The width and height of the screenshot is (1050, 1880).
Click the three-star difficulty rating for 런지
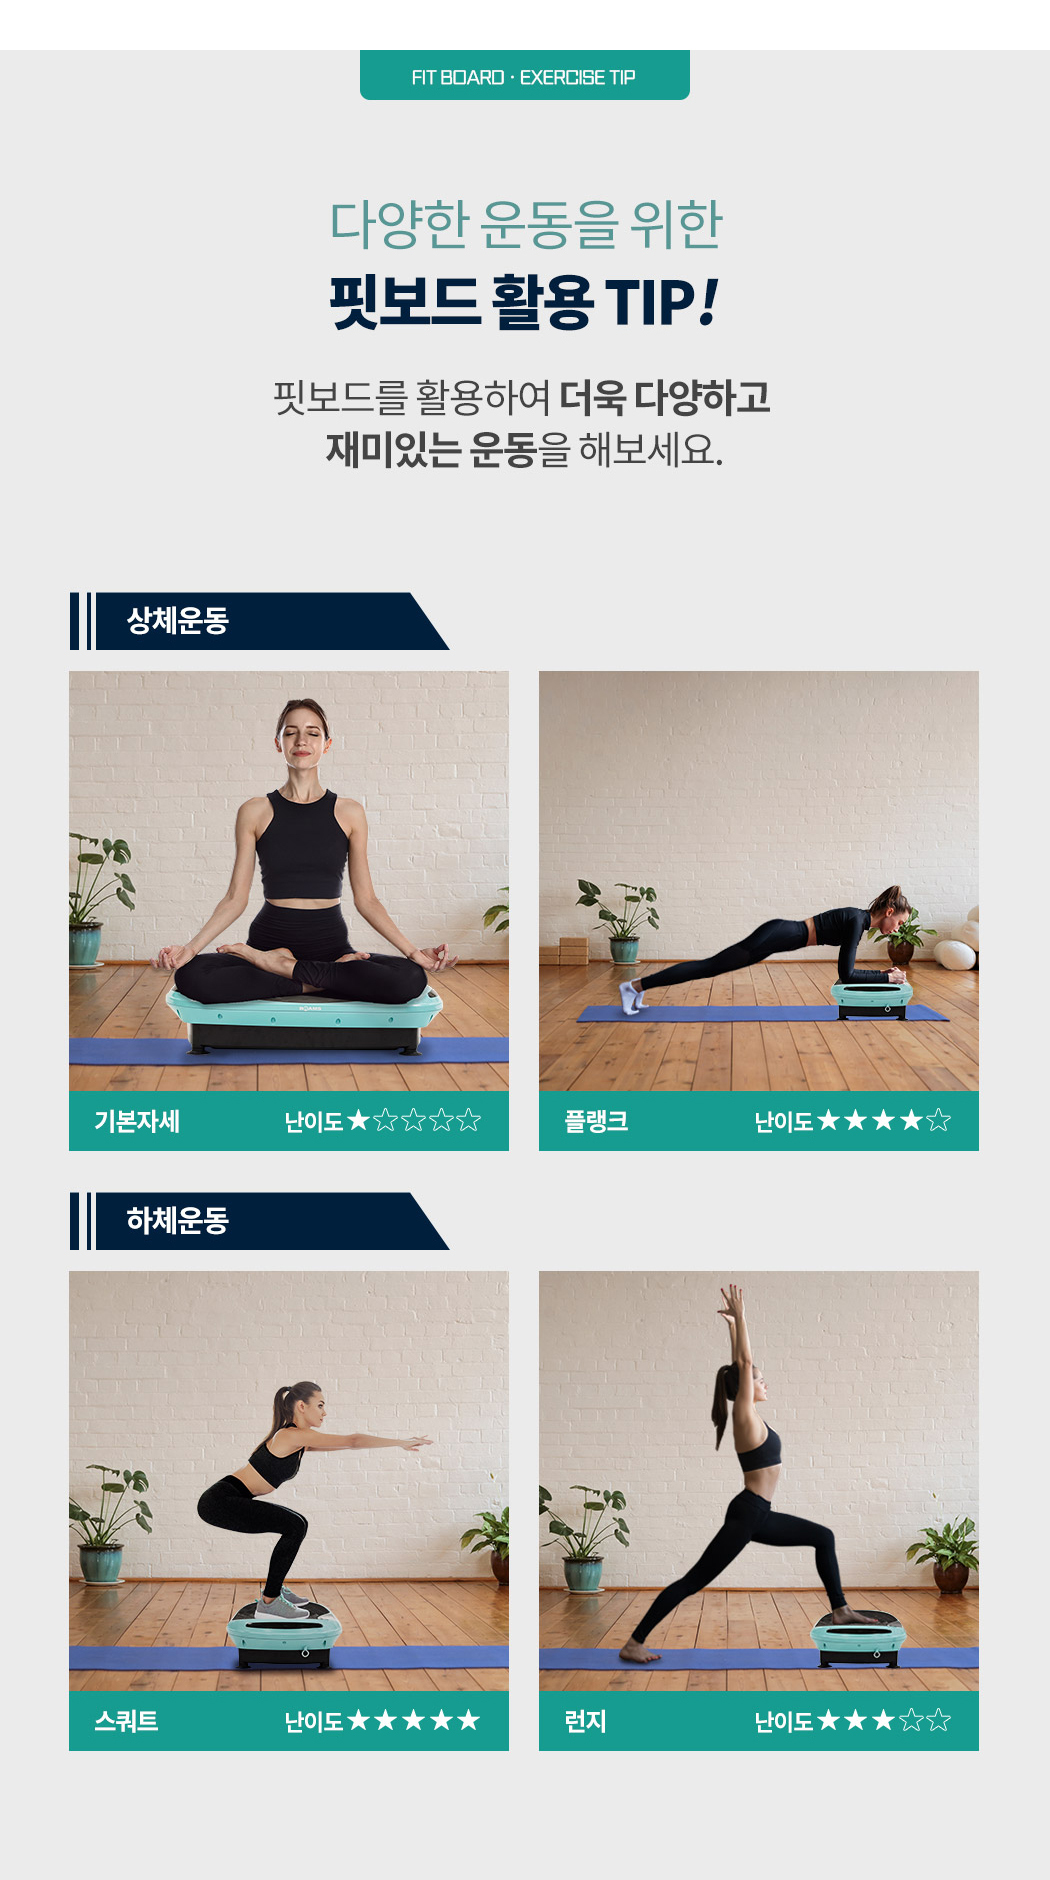click(x=853, y=1721)
